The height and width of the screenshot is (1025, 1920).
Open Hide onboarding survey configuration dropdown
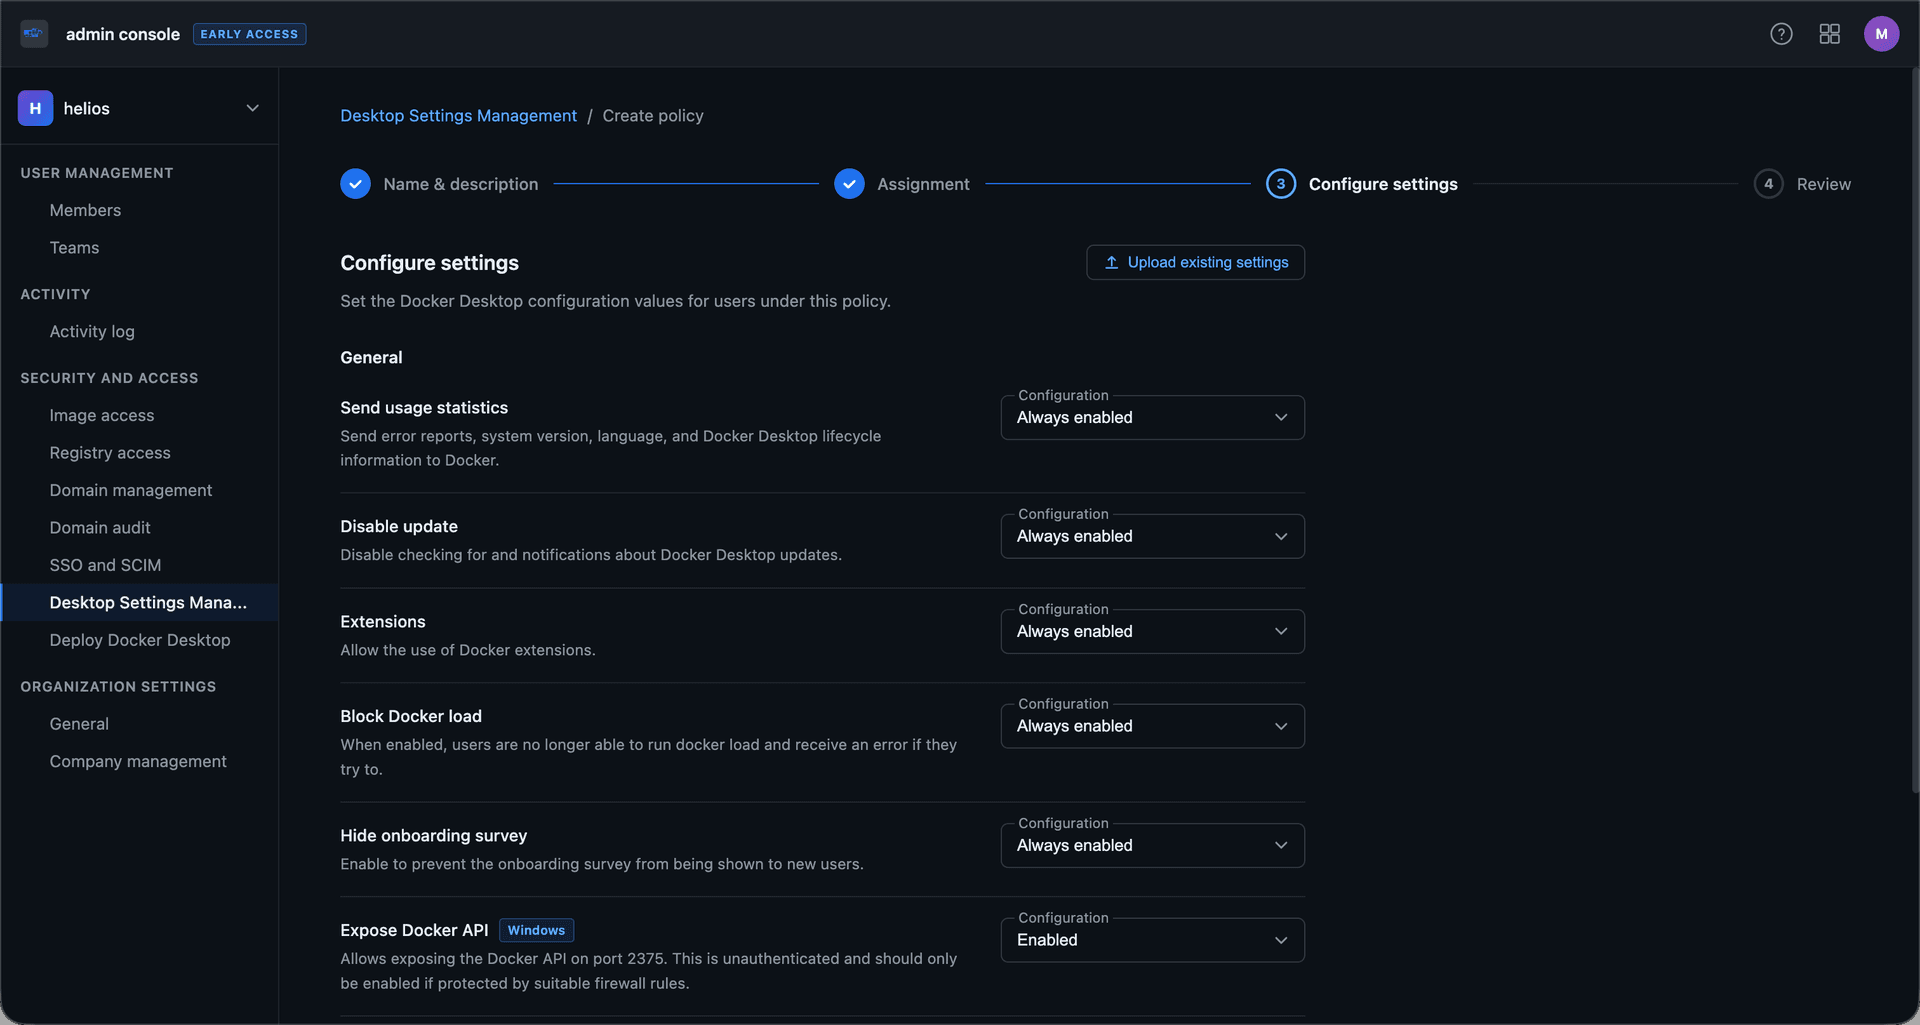(x=1152, y=846)
